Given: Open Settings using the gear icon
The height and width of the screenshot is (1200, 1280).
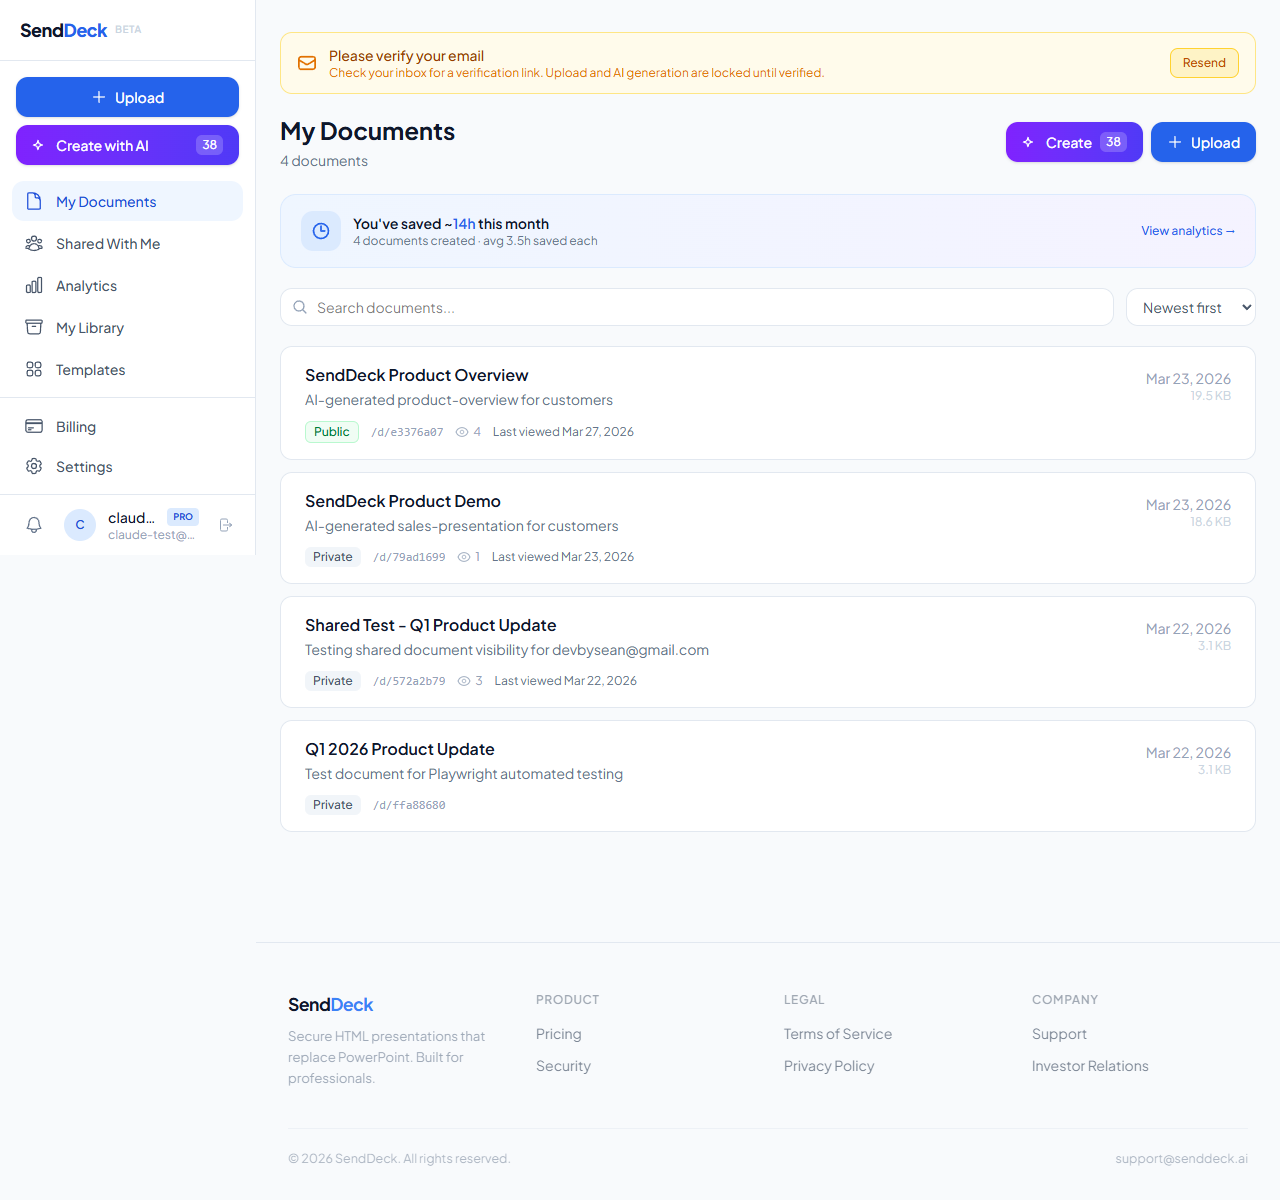Looking at the screenshot, I should coord(34,466).
